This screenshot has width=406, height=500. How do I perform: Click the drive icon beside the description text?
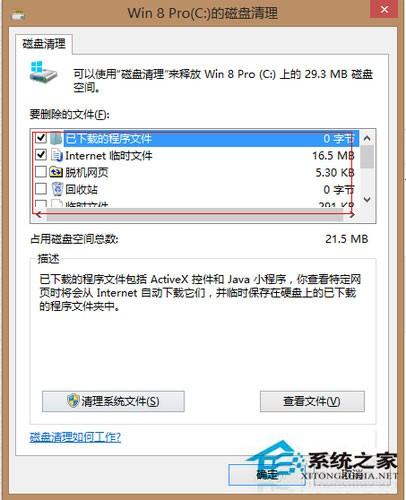43,72
